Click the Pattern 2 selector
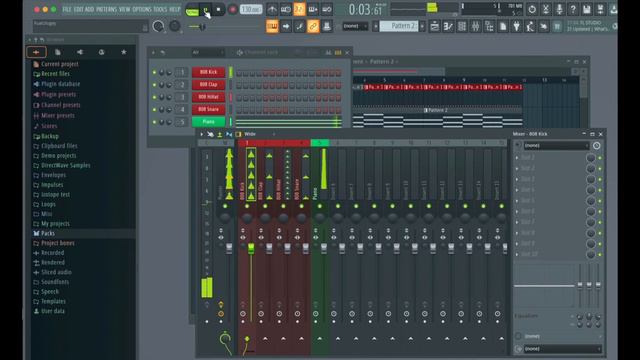 399,26
